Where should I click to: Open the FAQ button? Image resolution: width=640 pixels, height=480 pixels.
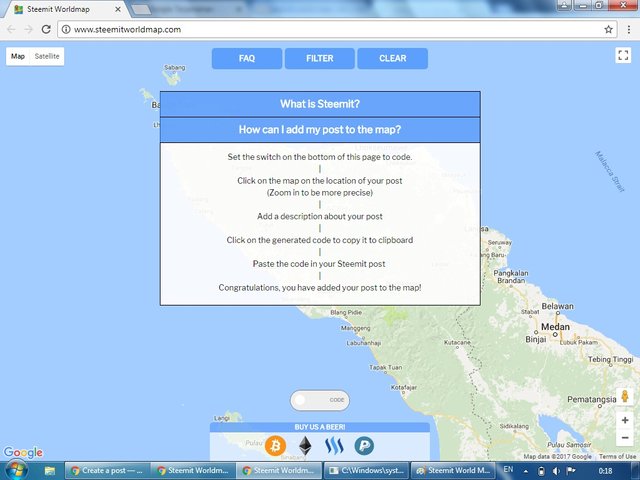(x=247, y=58)
